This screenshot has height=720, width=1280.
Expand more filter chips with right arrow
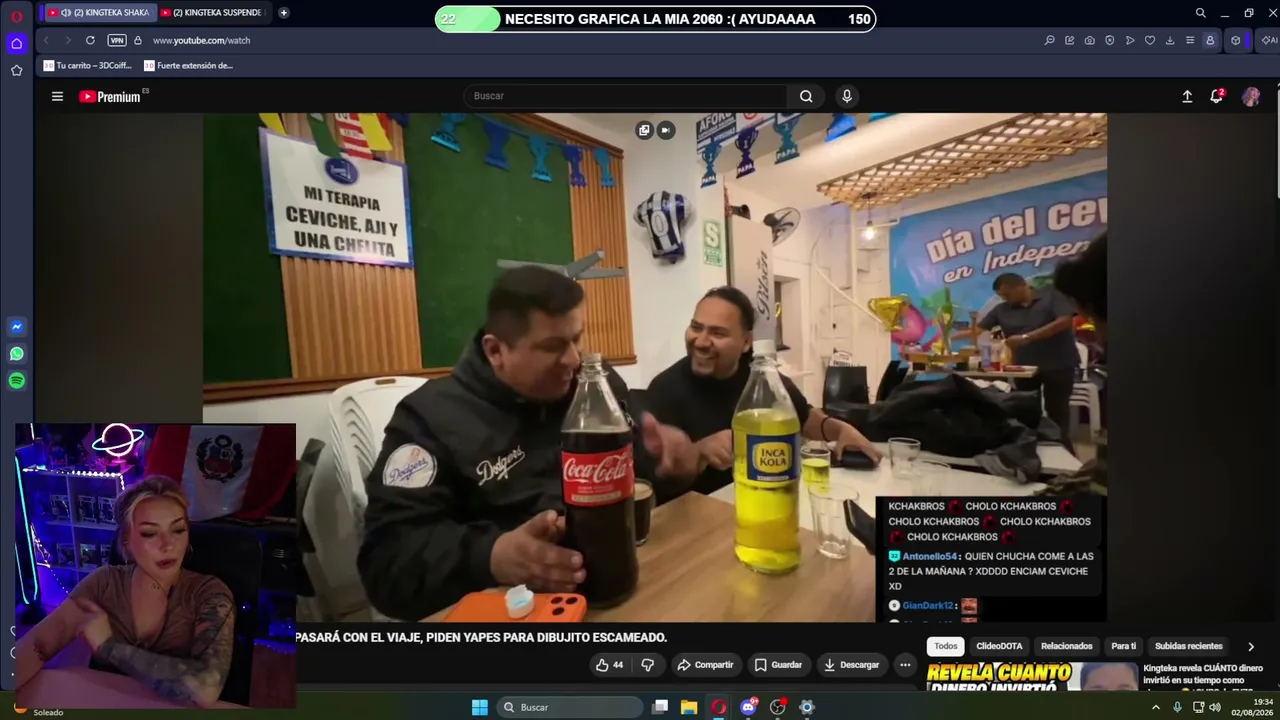[x=1250, y=647]
